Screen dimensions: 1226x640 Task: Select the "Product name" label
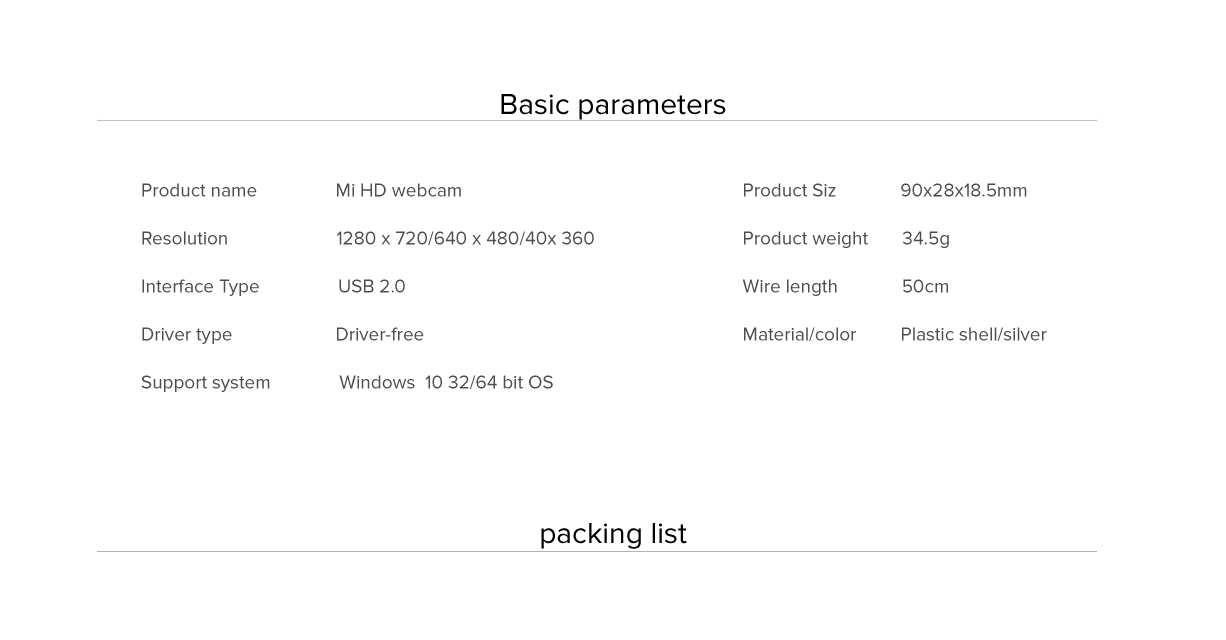coord(199,191)
